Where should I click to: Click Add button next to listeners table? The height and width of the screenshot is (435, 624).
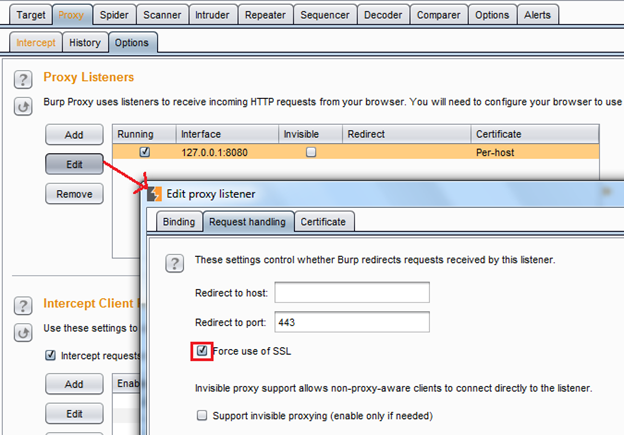coord(74,135)
